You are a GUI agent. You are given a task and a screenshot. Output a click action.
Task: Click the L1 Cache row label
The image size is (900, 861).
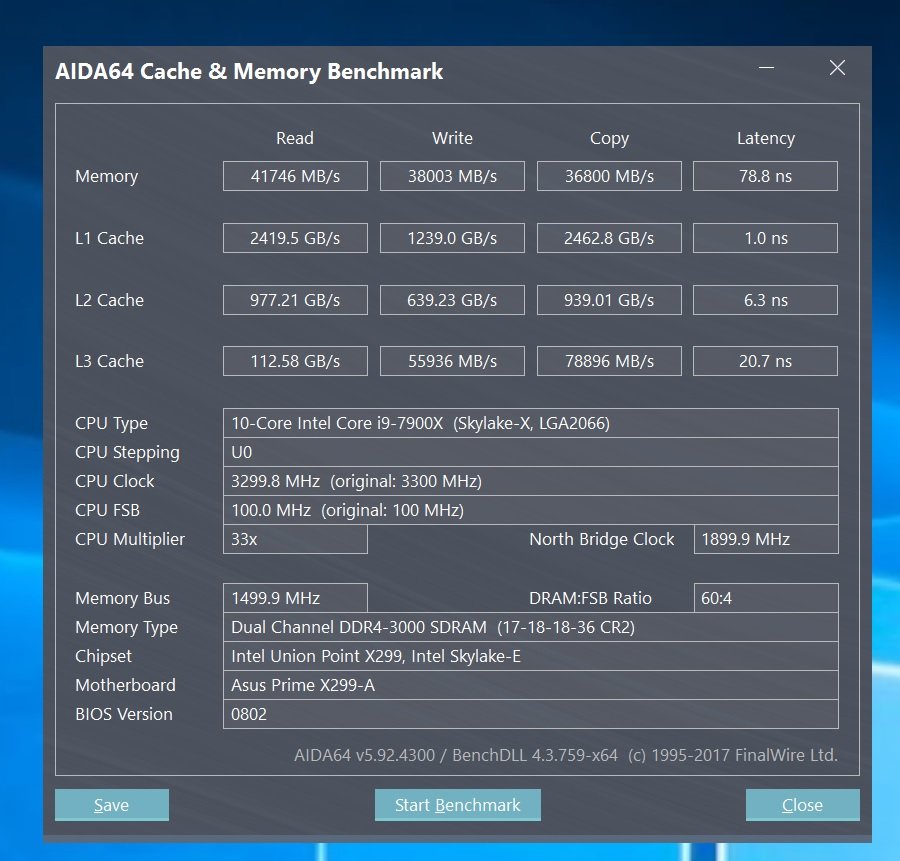click(x=110, y=238)
